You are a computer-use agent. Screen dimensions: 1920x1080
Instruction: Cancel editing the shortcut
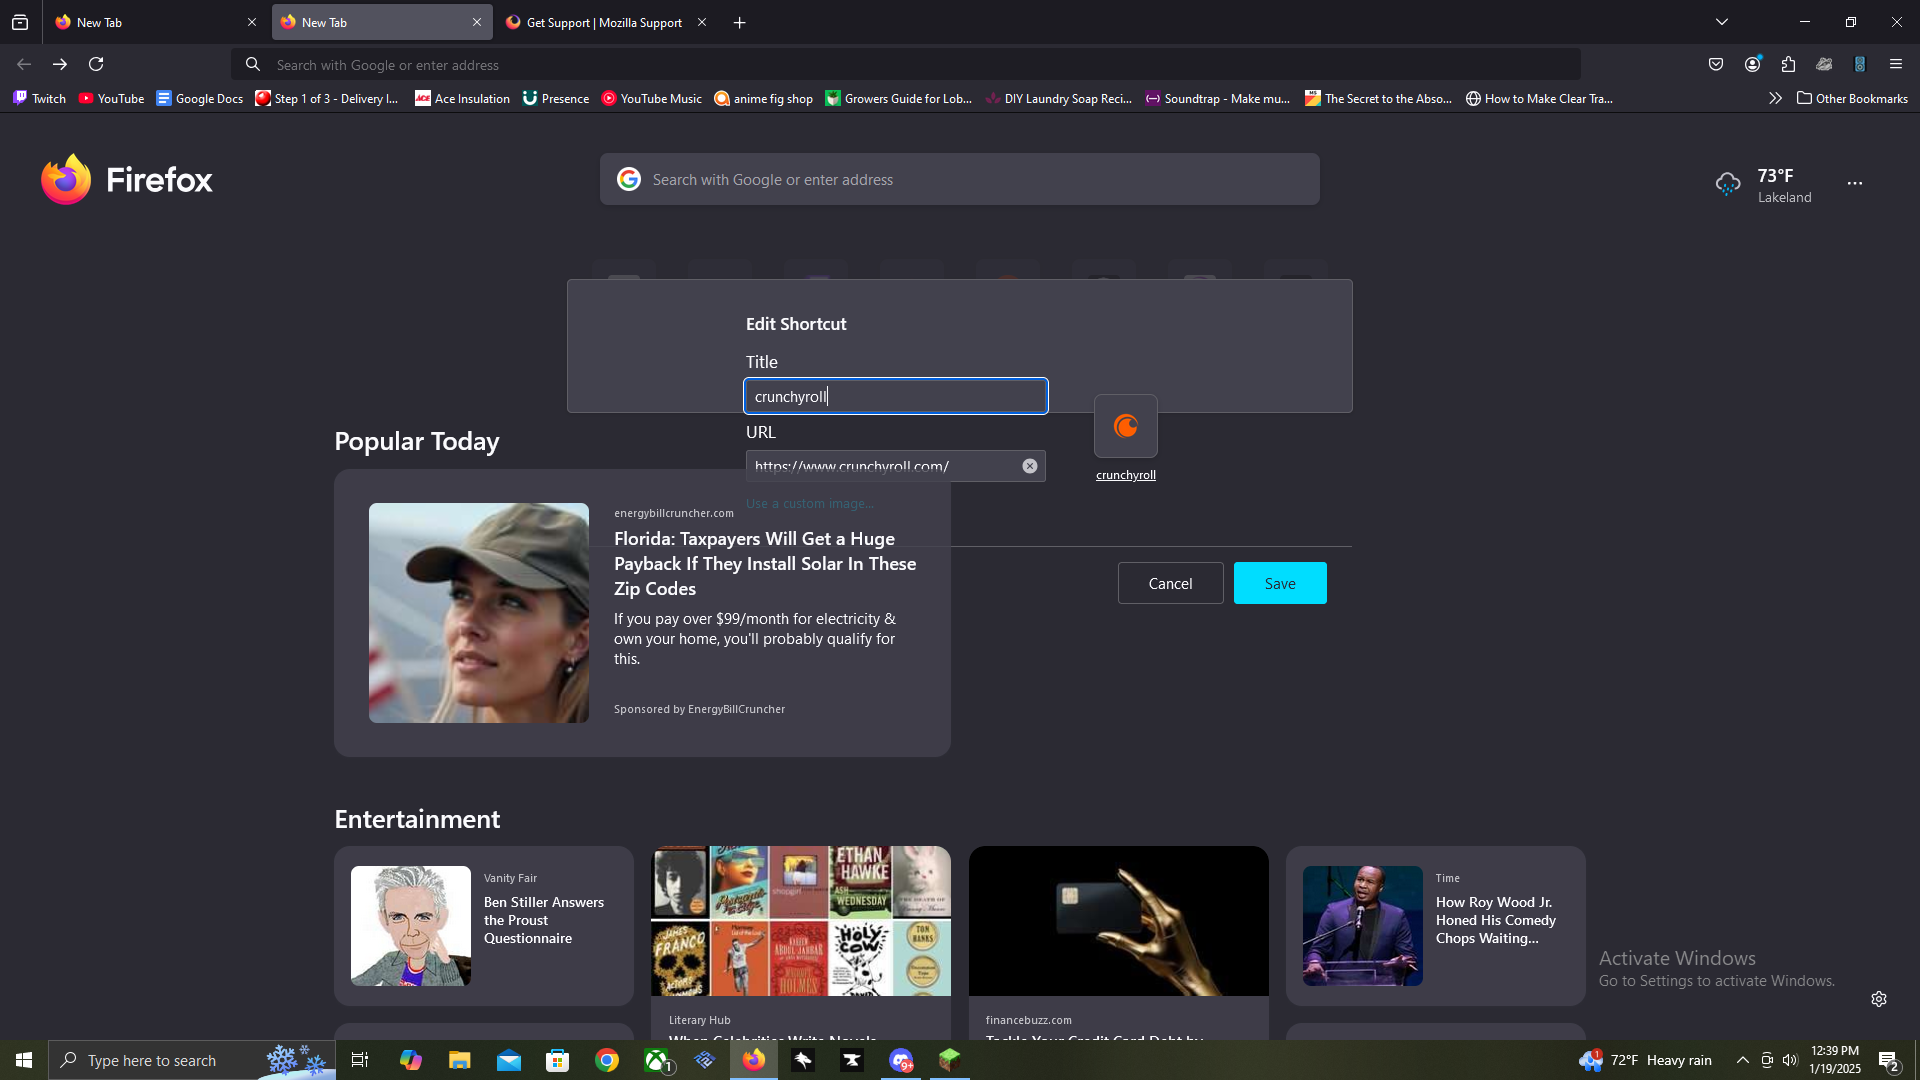(x=1170, y=583)
